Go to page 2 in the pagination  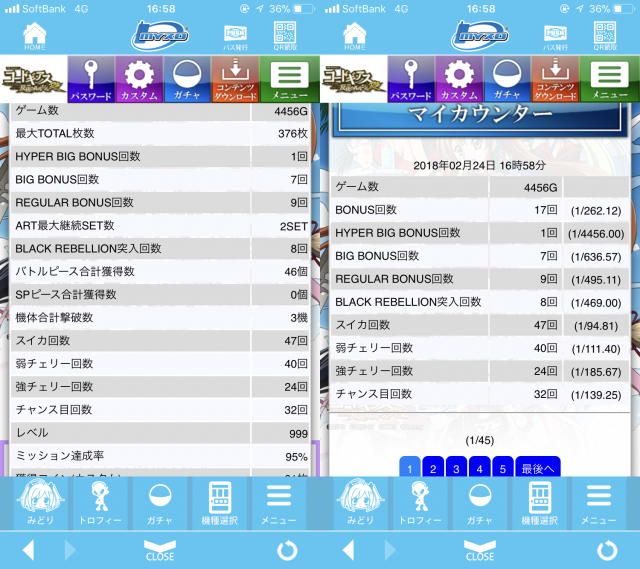pos(432,467)
